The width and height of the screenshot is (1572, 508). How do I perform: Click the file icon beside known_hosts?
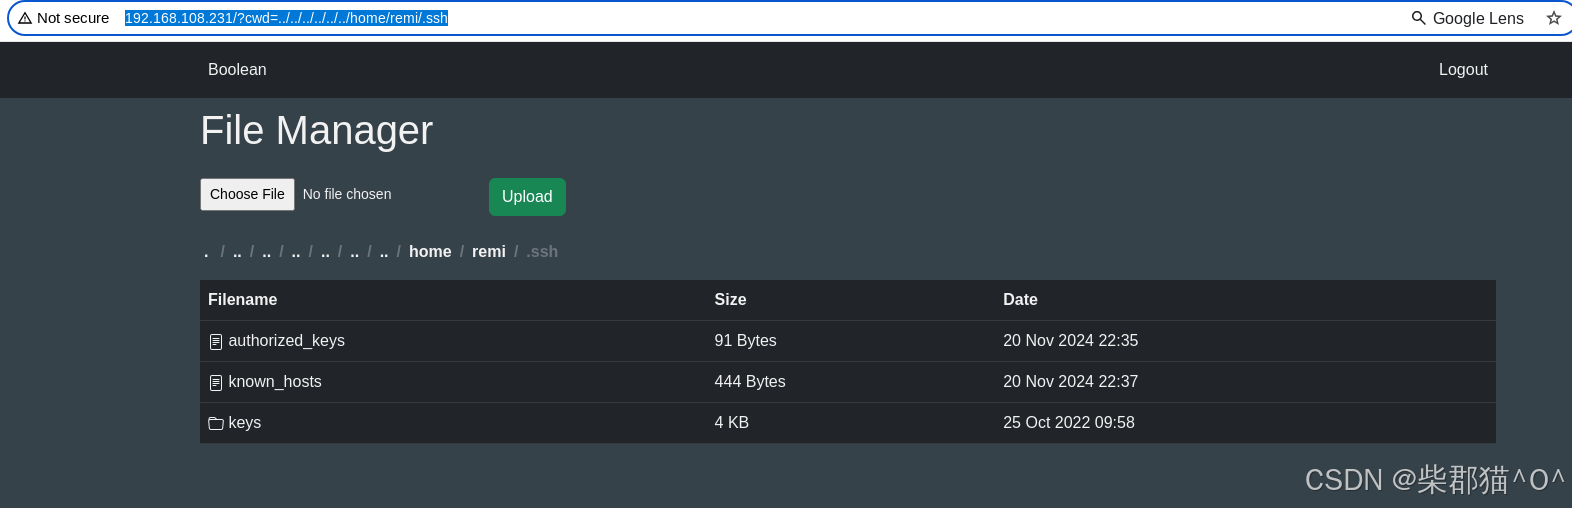pos(216,383)
